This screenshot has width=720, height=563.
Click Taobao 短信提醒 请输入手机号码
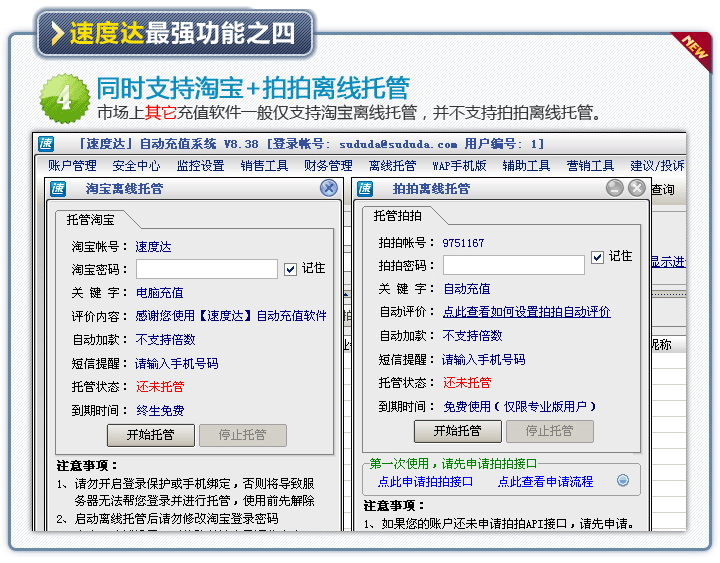(x=177, y=364)
